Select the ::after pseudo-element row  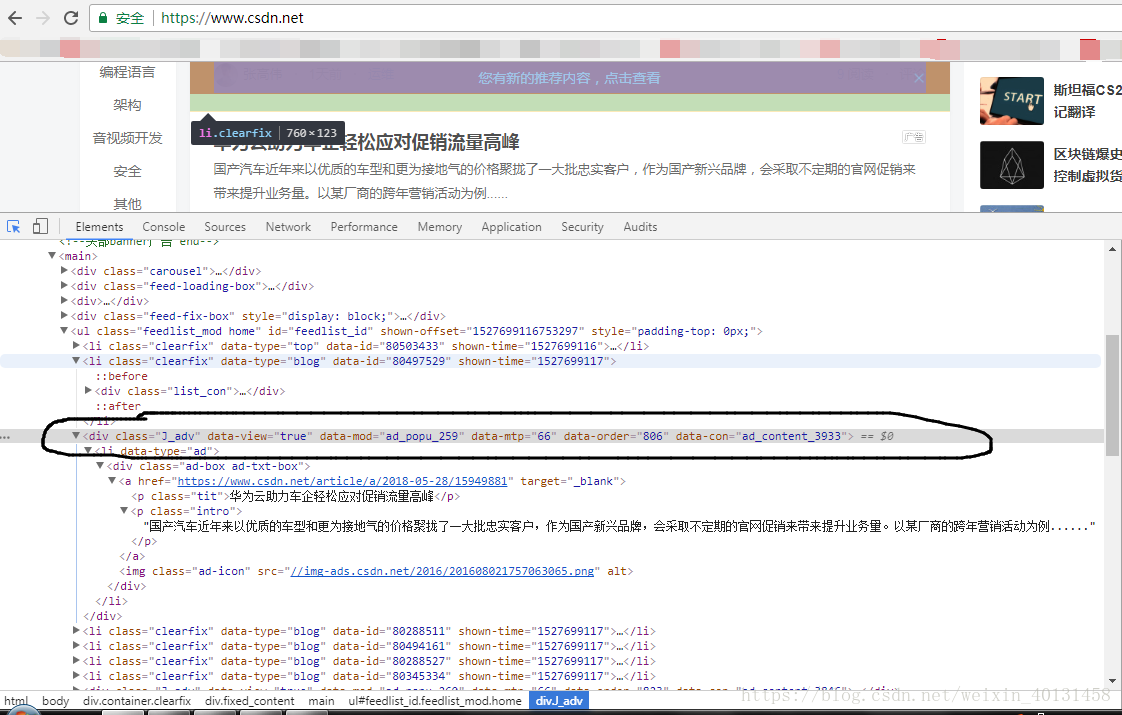[x=118, y=406]
